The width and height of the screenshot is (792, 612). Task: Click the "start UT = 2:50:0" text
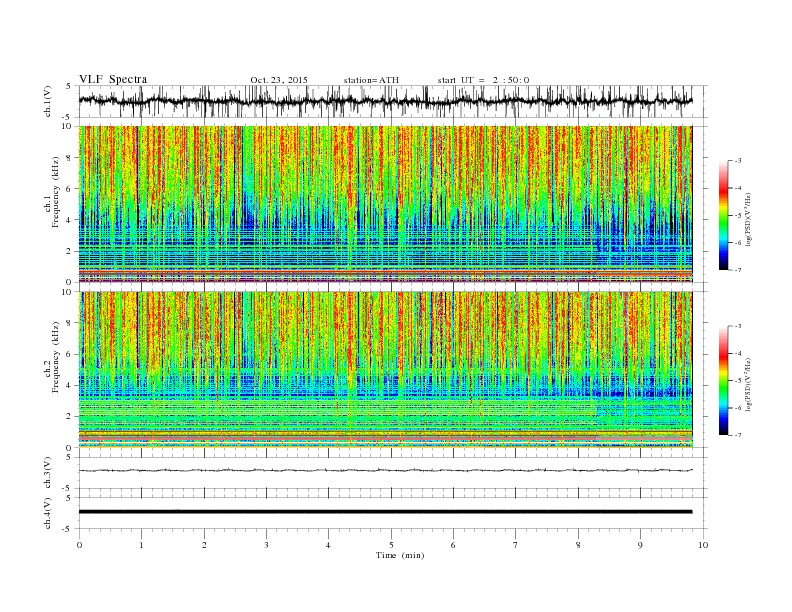pyautogui.click(x=483, y=80)
